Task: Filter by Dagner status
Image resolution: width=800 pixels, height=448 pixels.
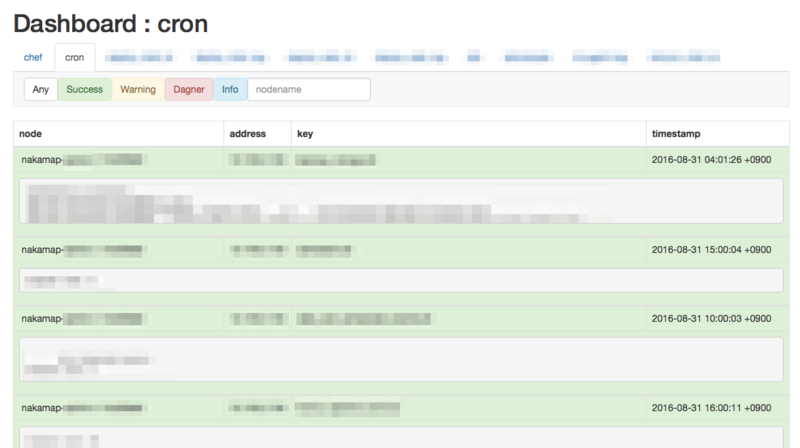Action: pyautogui.click(x=189, y=89)
